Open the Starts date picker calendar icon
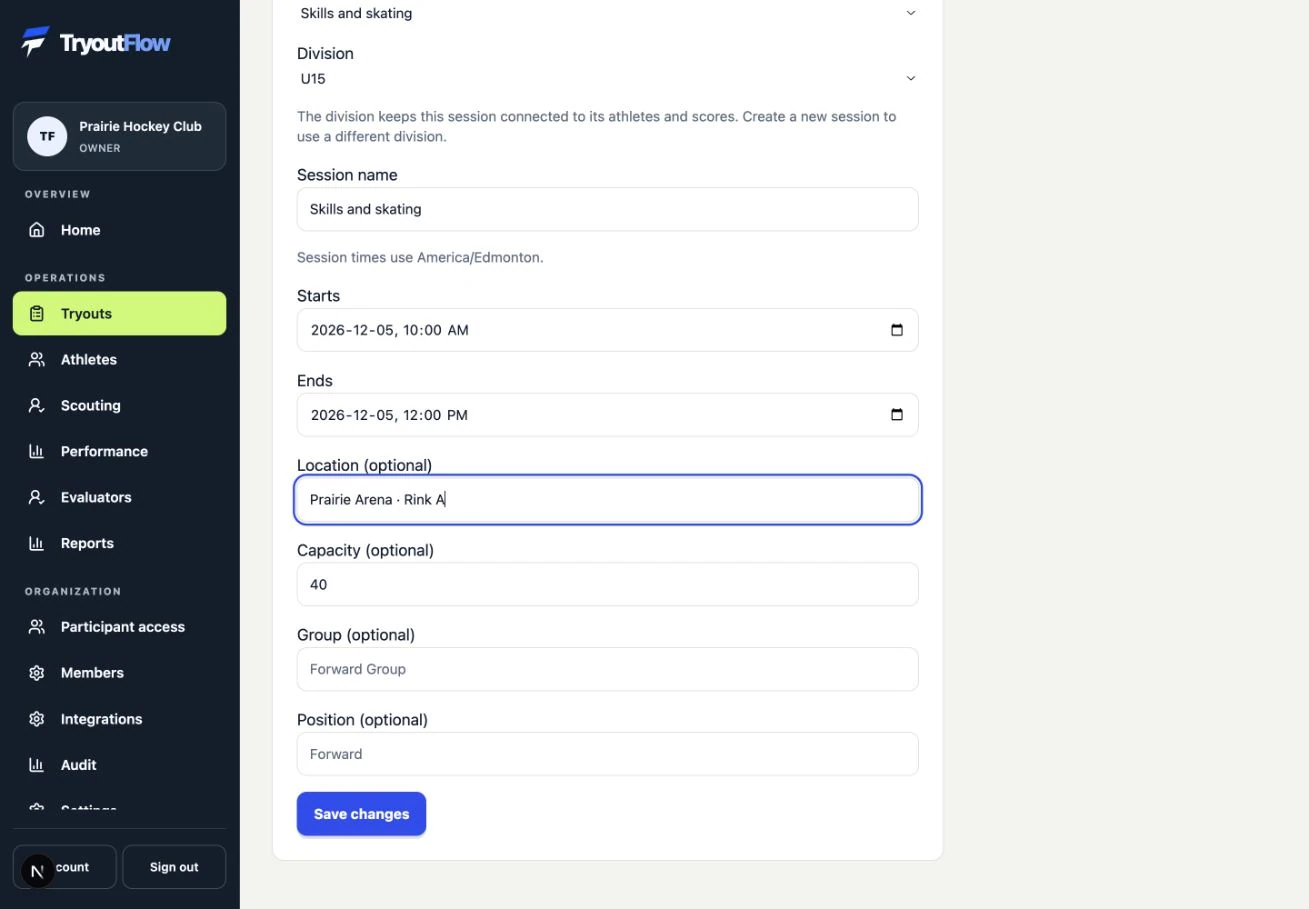Screen dimensions: 1309x909 (897, 330)
